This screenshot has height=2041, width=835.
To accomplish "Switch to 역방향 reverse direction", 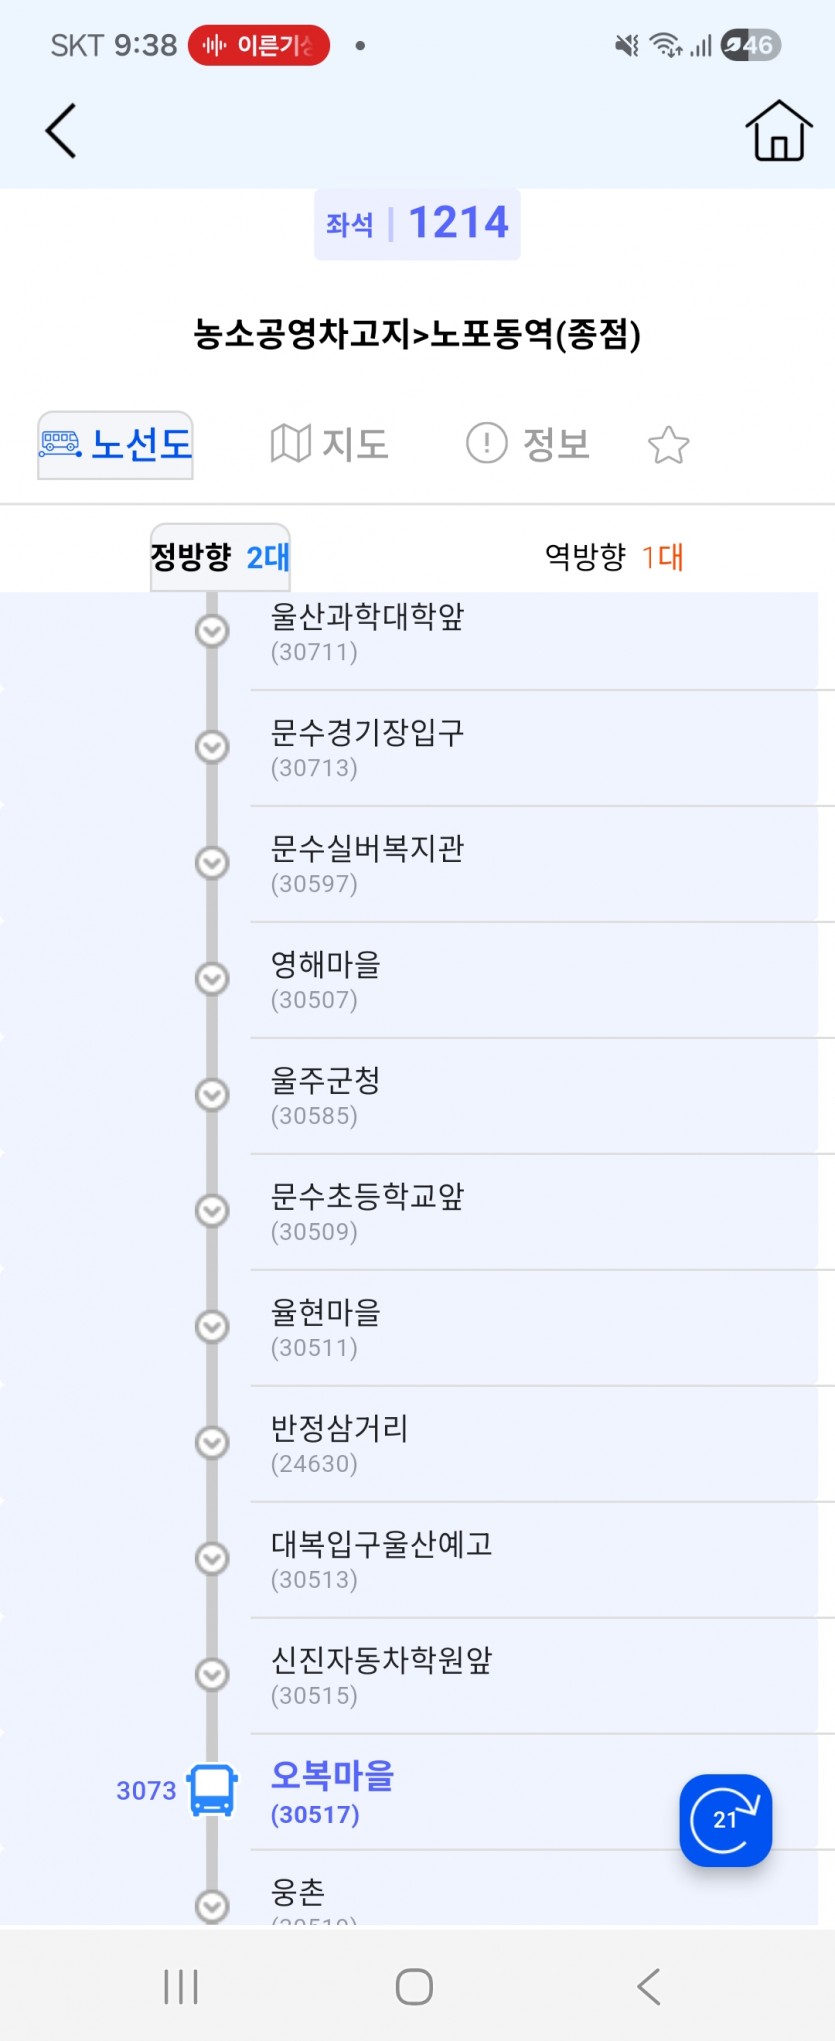I will [x=613, y=557].
